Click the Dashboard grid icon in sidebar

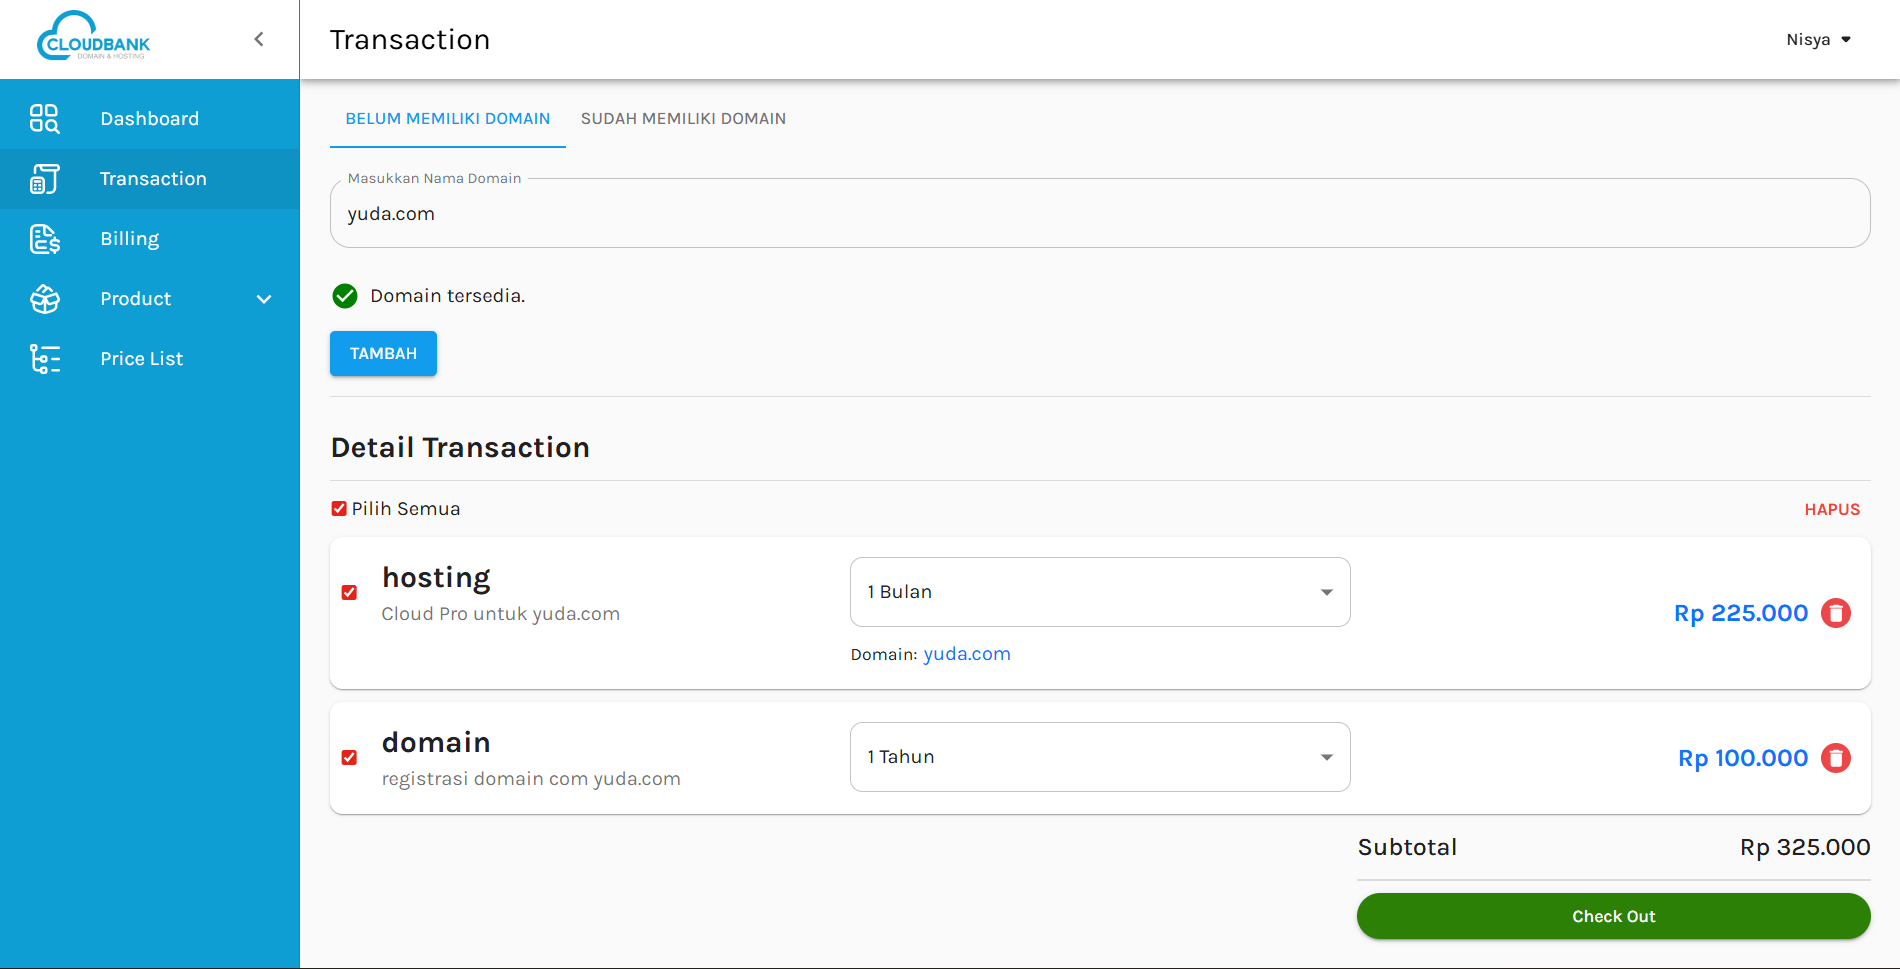[x=44, y=119]
